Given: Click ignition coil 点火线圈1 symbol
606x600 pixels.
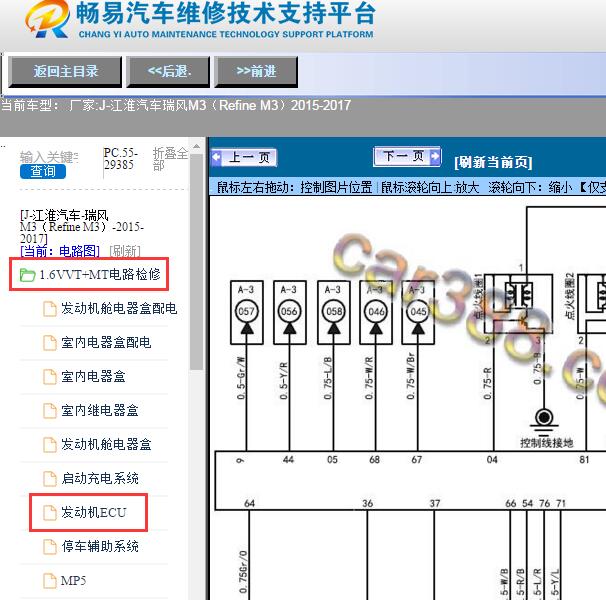Looking at the screenshot, I should click(x=518, y=303).
